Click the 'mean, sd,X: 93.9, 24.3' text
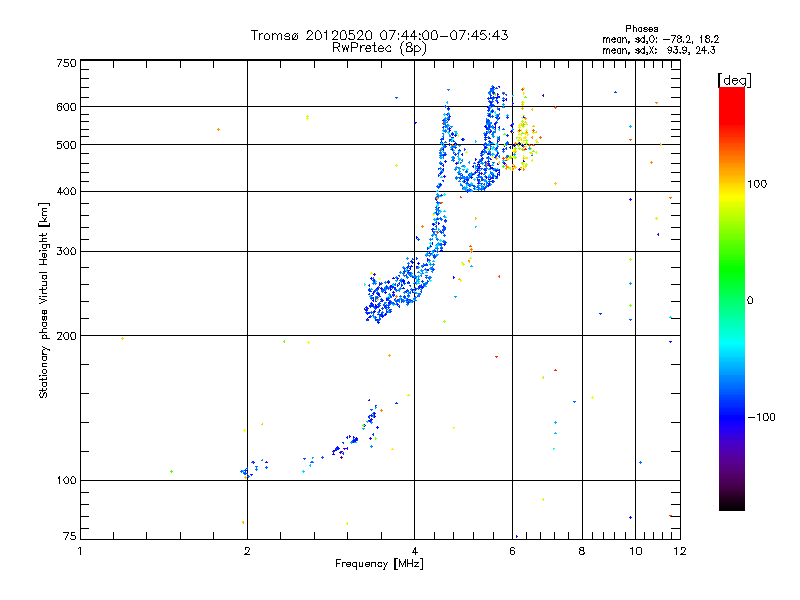The width and height of the screenshot is (800, 600). tap(659, 50)
